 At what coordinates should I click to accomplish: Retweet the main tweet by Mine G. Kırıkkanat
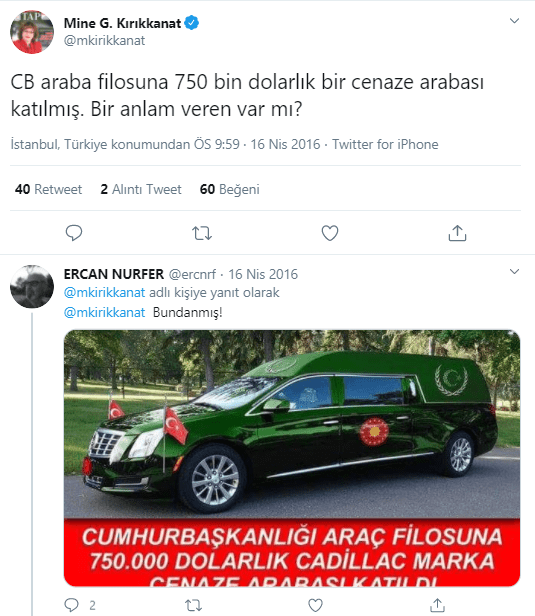(202, 233)
